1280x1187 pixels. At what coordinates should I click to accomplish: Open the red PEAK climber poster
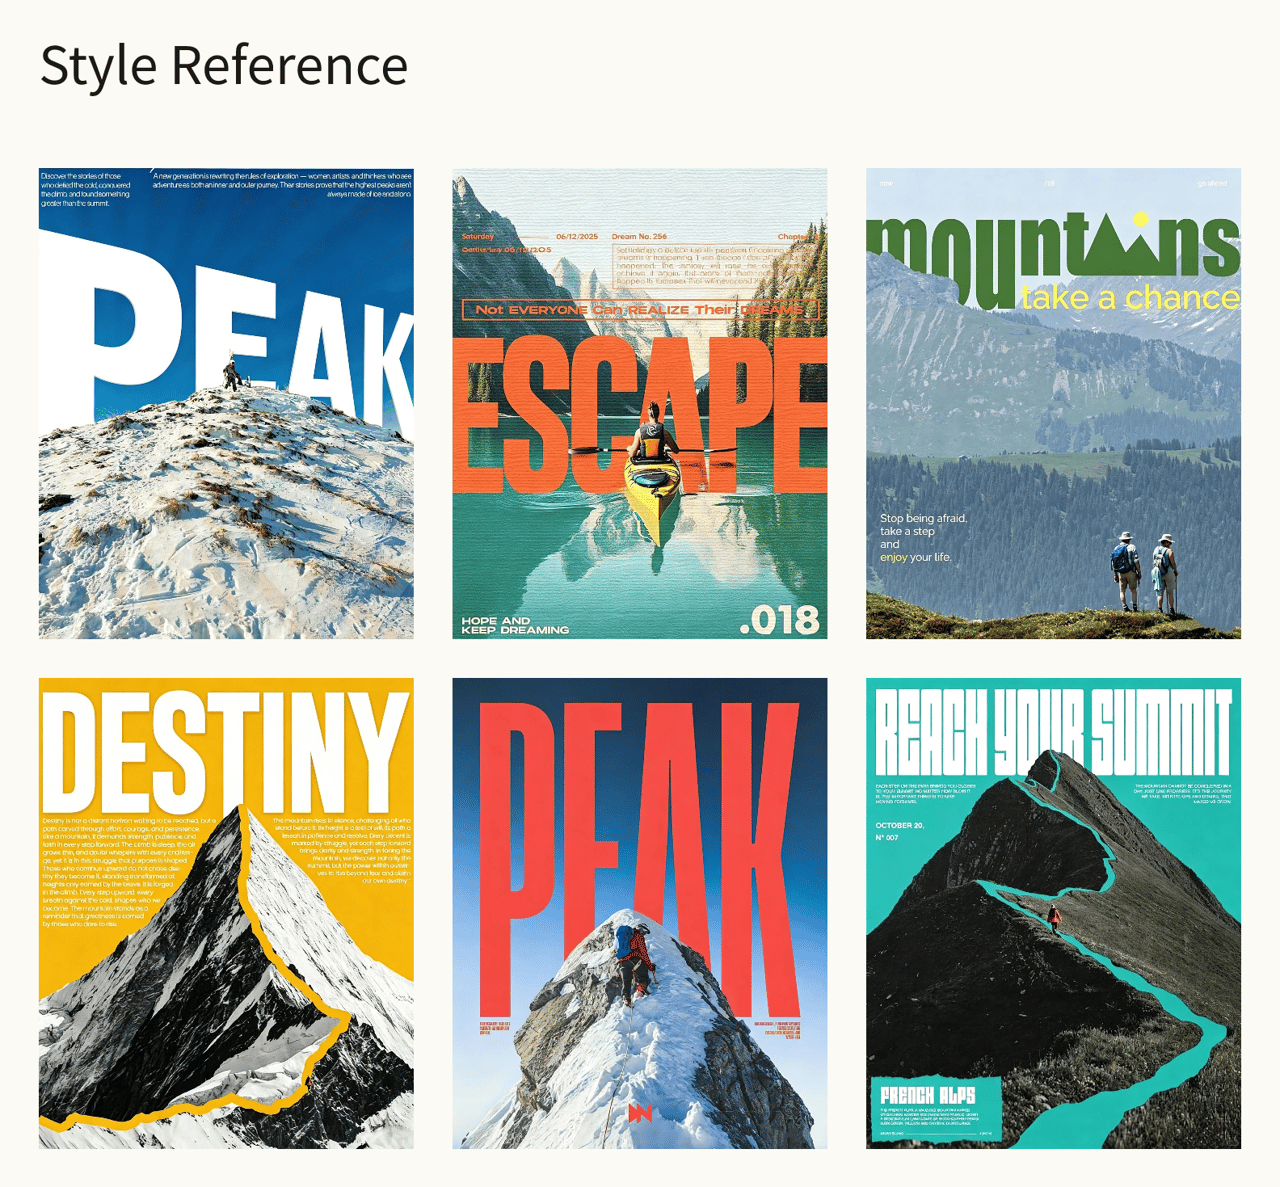click(x=640, y=913)
